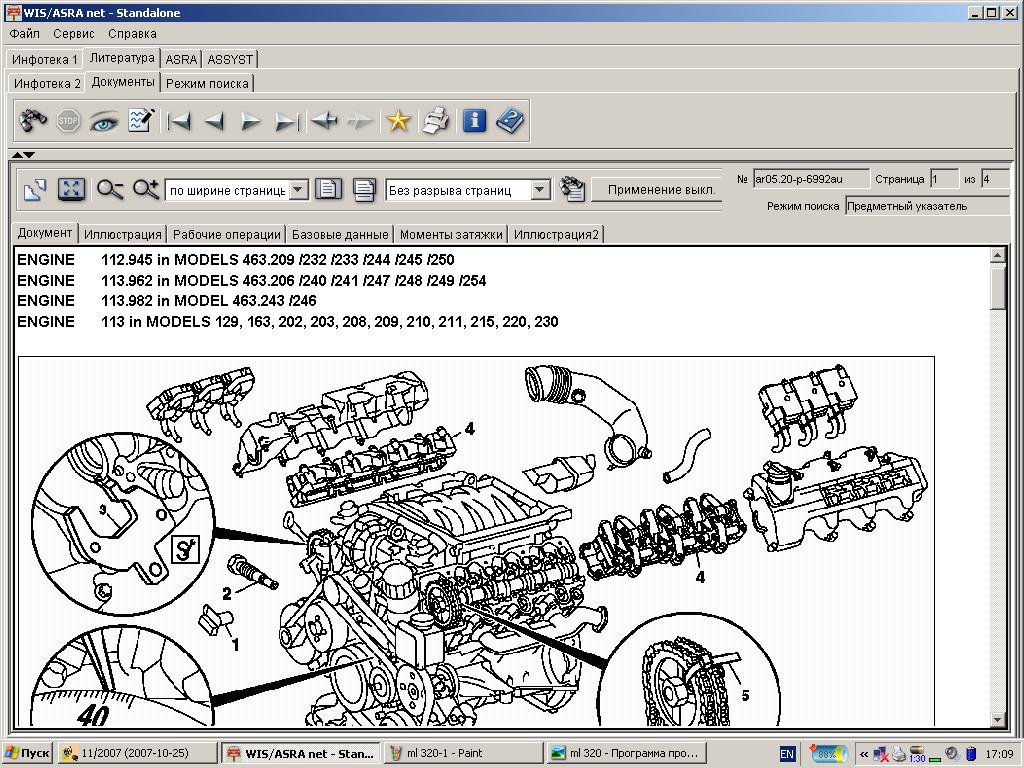Switch to the 'Моменты затяжки' tab
The width and height of the screenshot is (1024, 768).
451,234
